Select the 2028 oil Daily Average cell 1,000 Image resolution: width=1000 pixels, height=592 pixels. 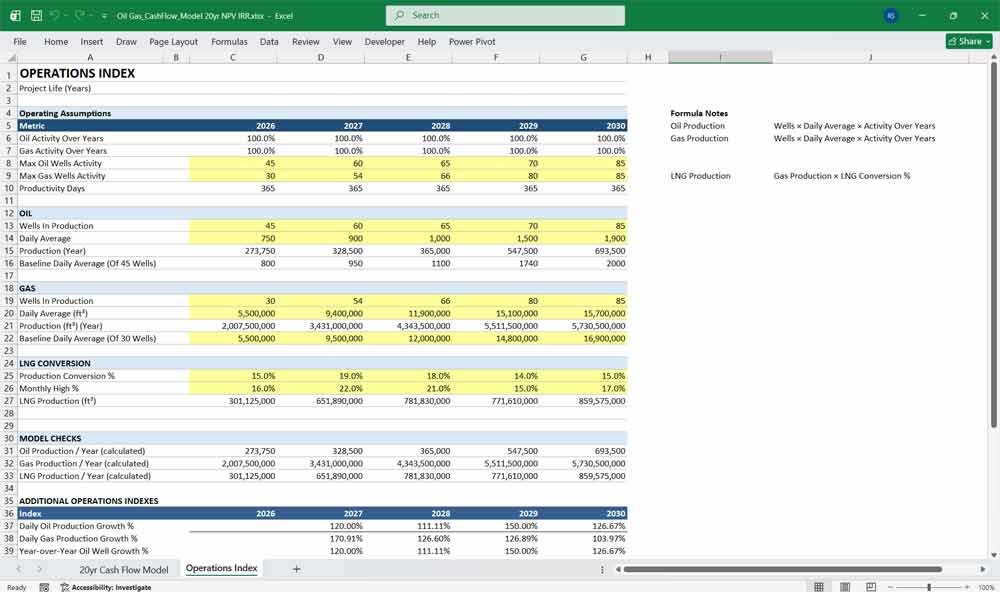tap(408, 239)
